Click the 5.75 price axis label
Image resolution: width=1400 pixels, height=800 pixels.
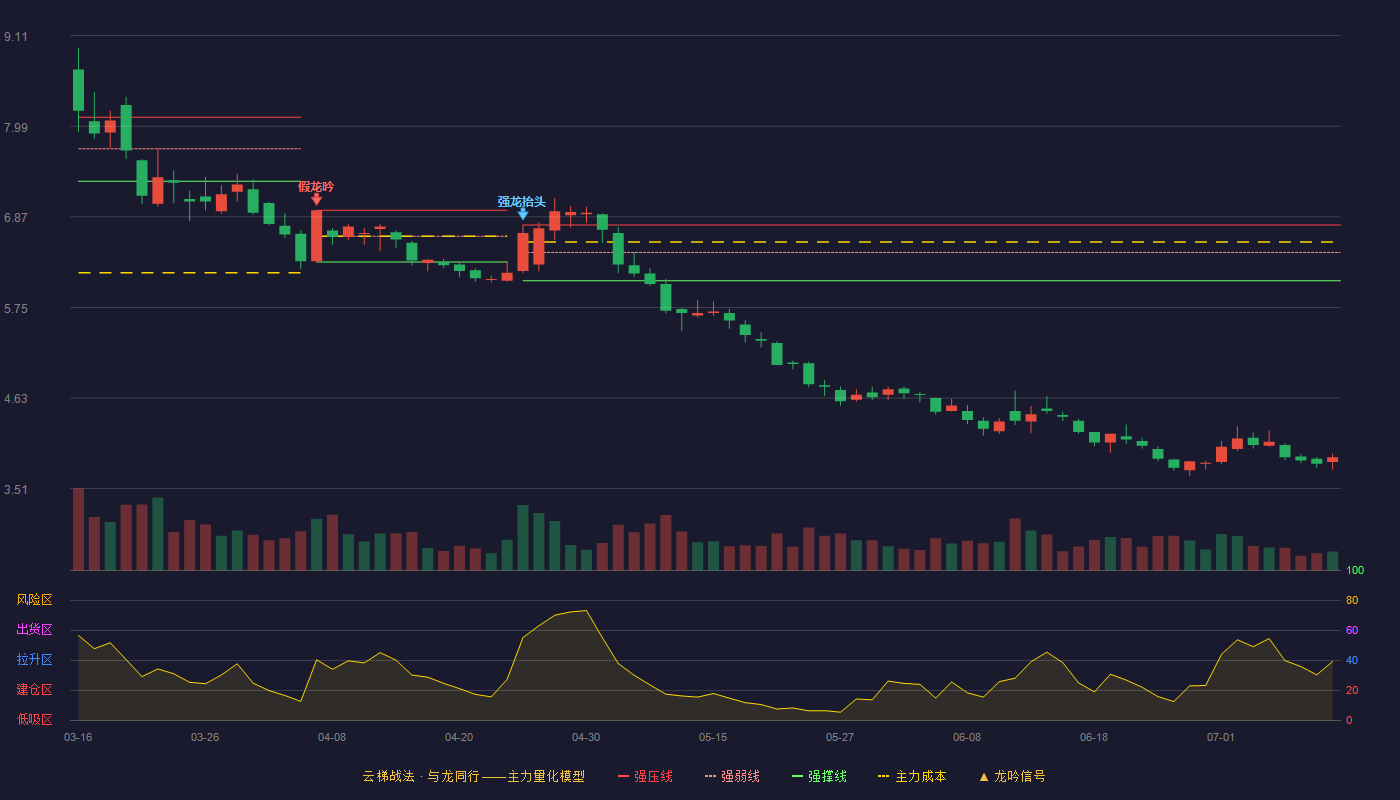point(16,308)
